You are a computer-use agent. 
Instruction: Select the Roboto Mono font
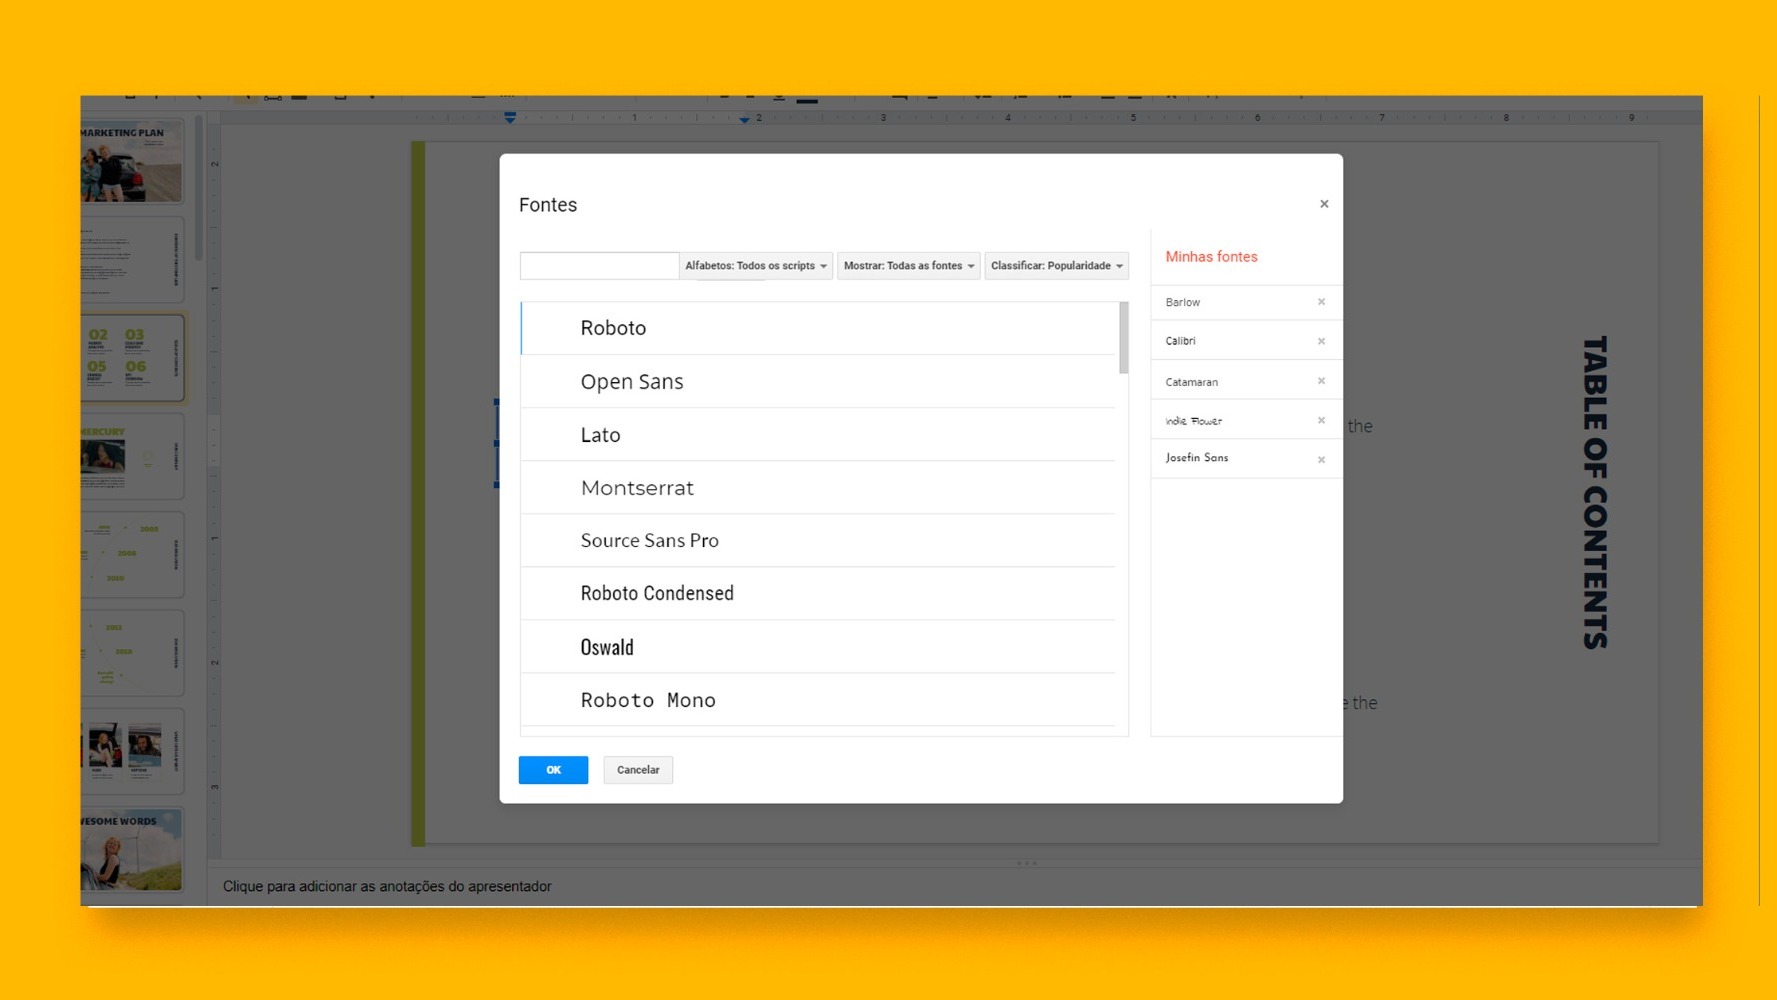[x=818, y=699]
